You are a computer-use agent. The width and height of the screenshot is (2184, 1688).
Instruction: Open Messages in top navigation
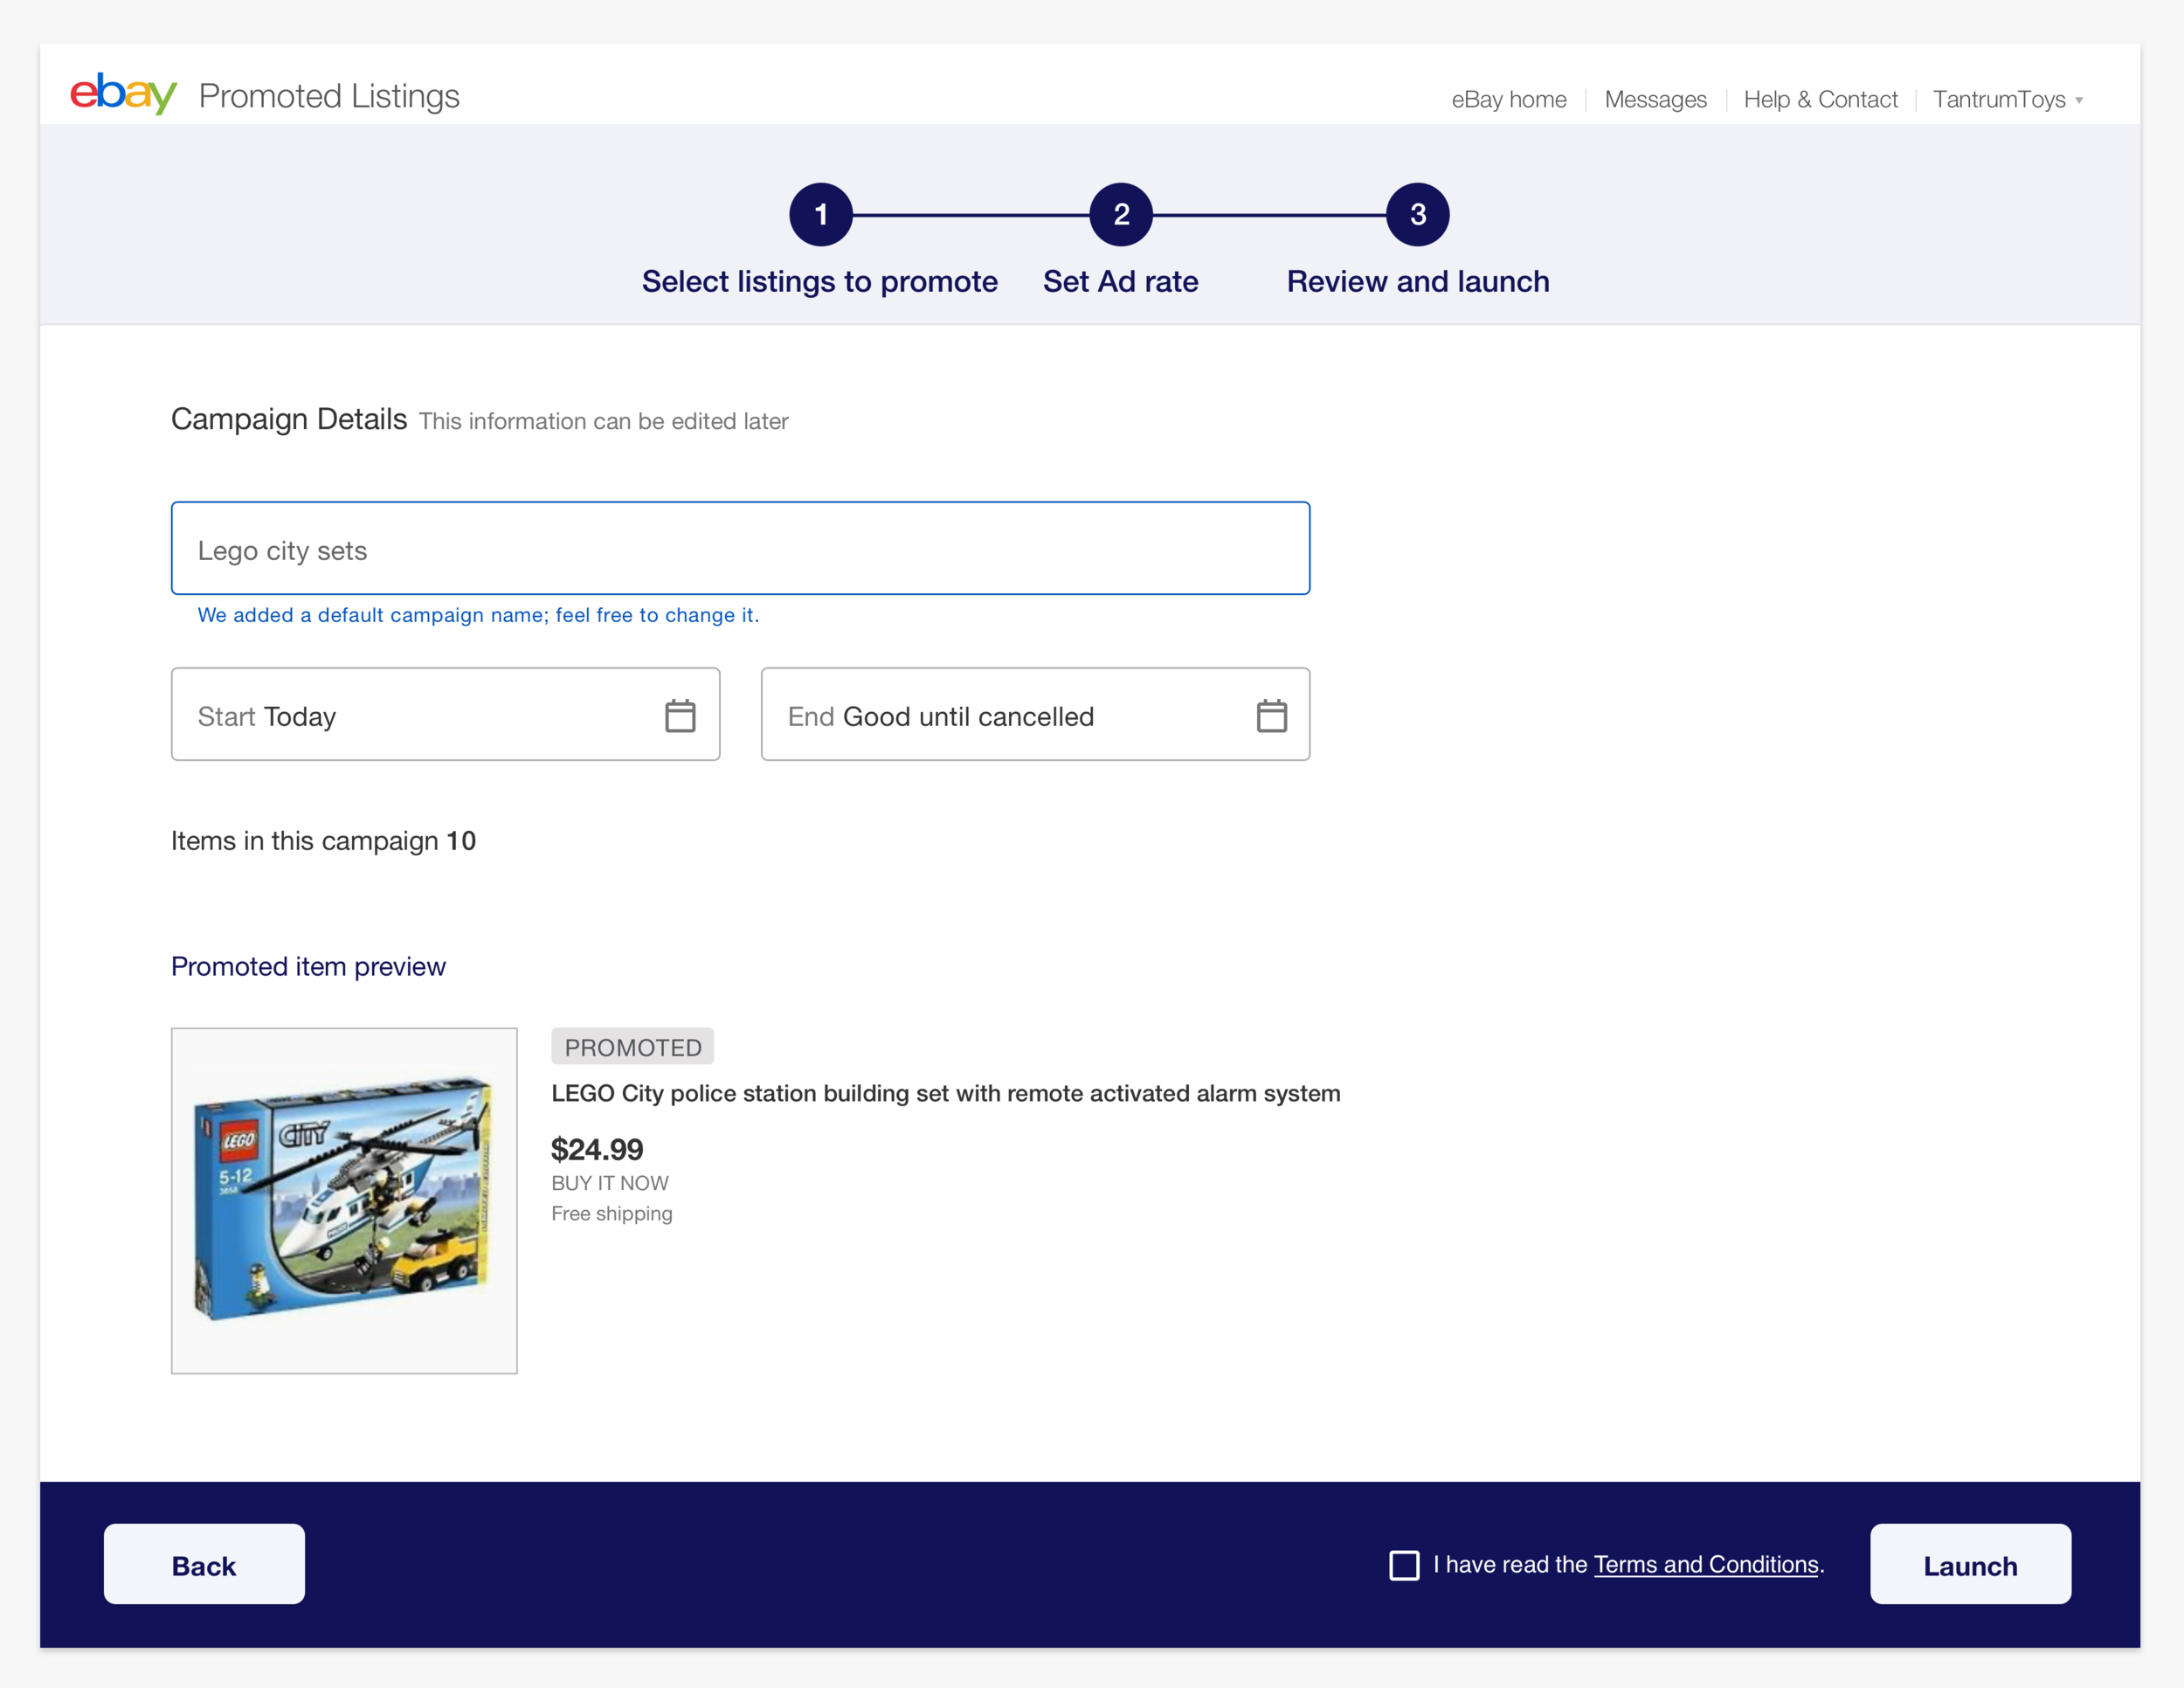coord(1655,99)
